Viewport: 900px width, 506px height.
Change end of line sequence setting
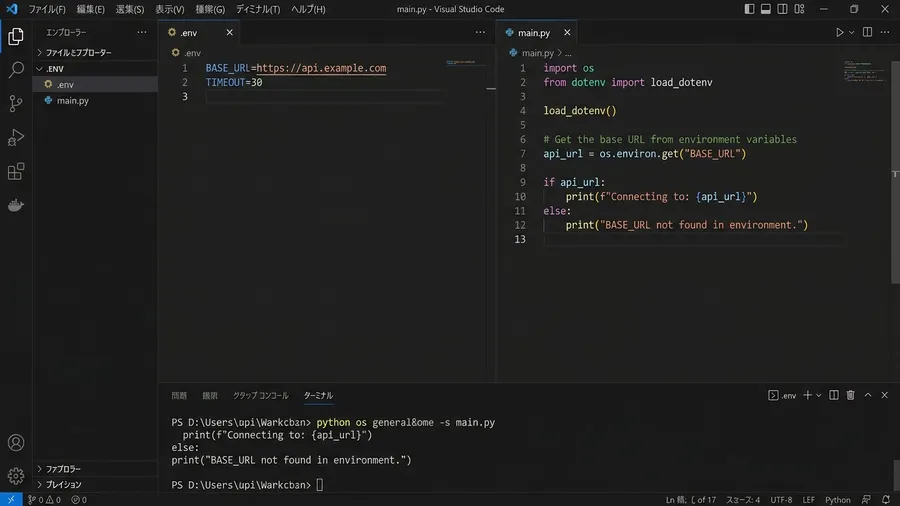[x=808, y=500]
